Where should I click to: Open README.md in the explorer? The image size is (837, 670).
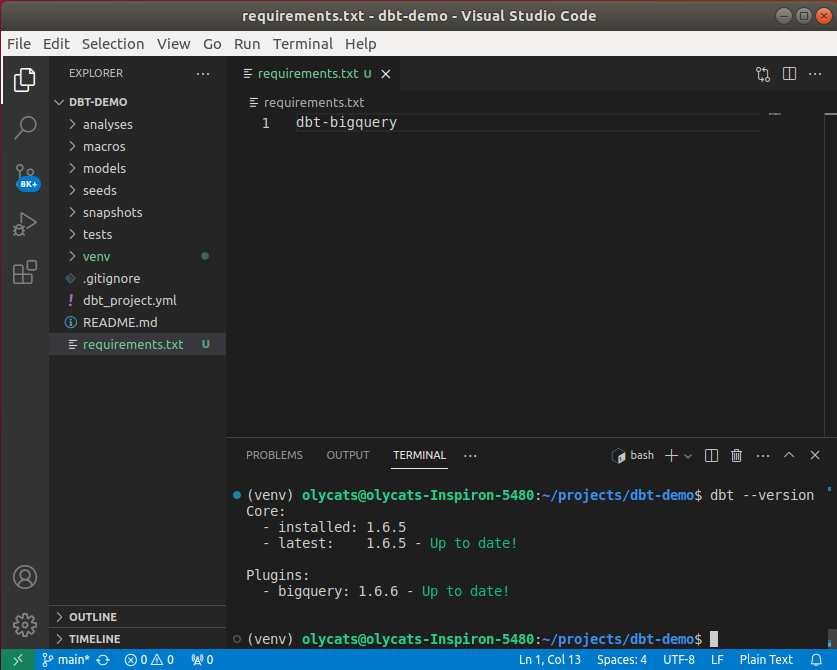coord(137,322)
